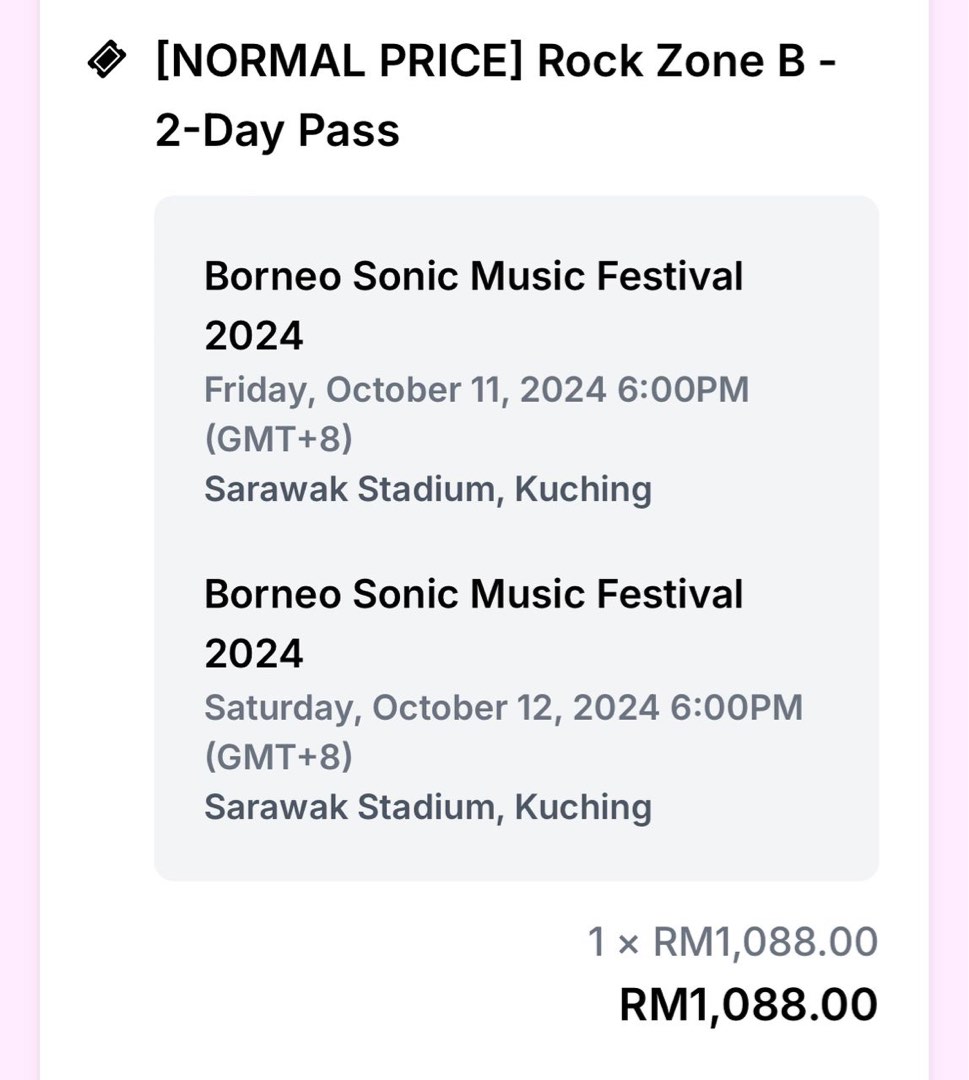Select the 'Friday, October 11, 2024 6:00PM' date
Image resolution: width=969 pixels, height=1080 pixels.
pos(476,389)
